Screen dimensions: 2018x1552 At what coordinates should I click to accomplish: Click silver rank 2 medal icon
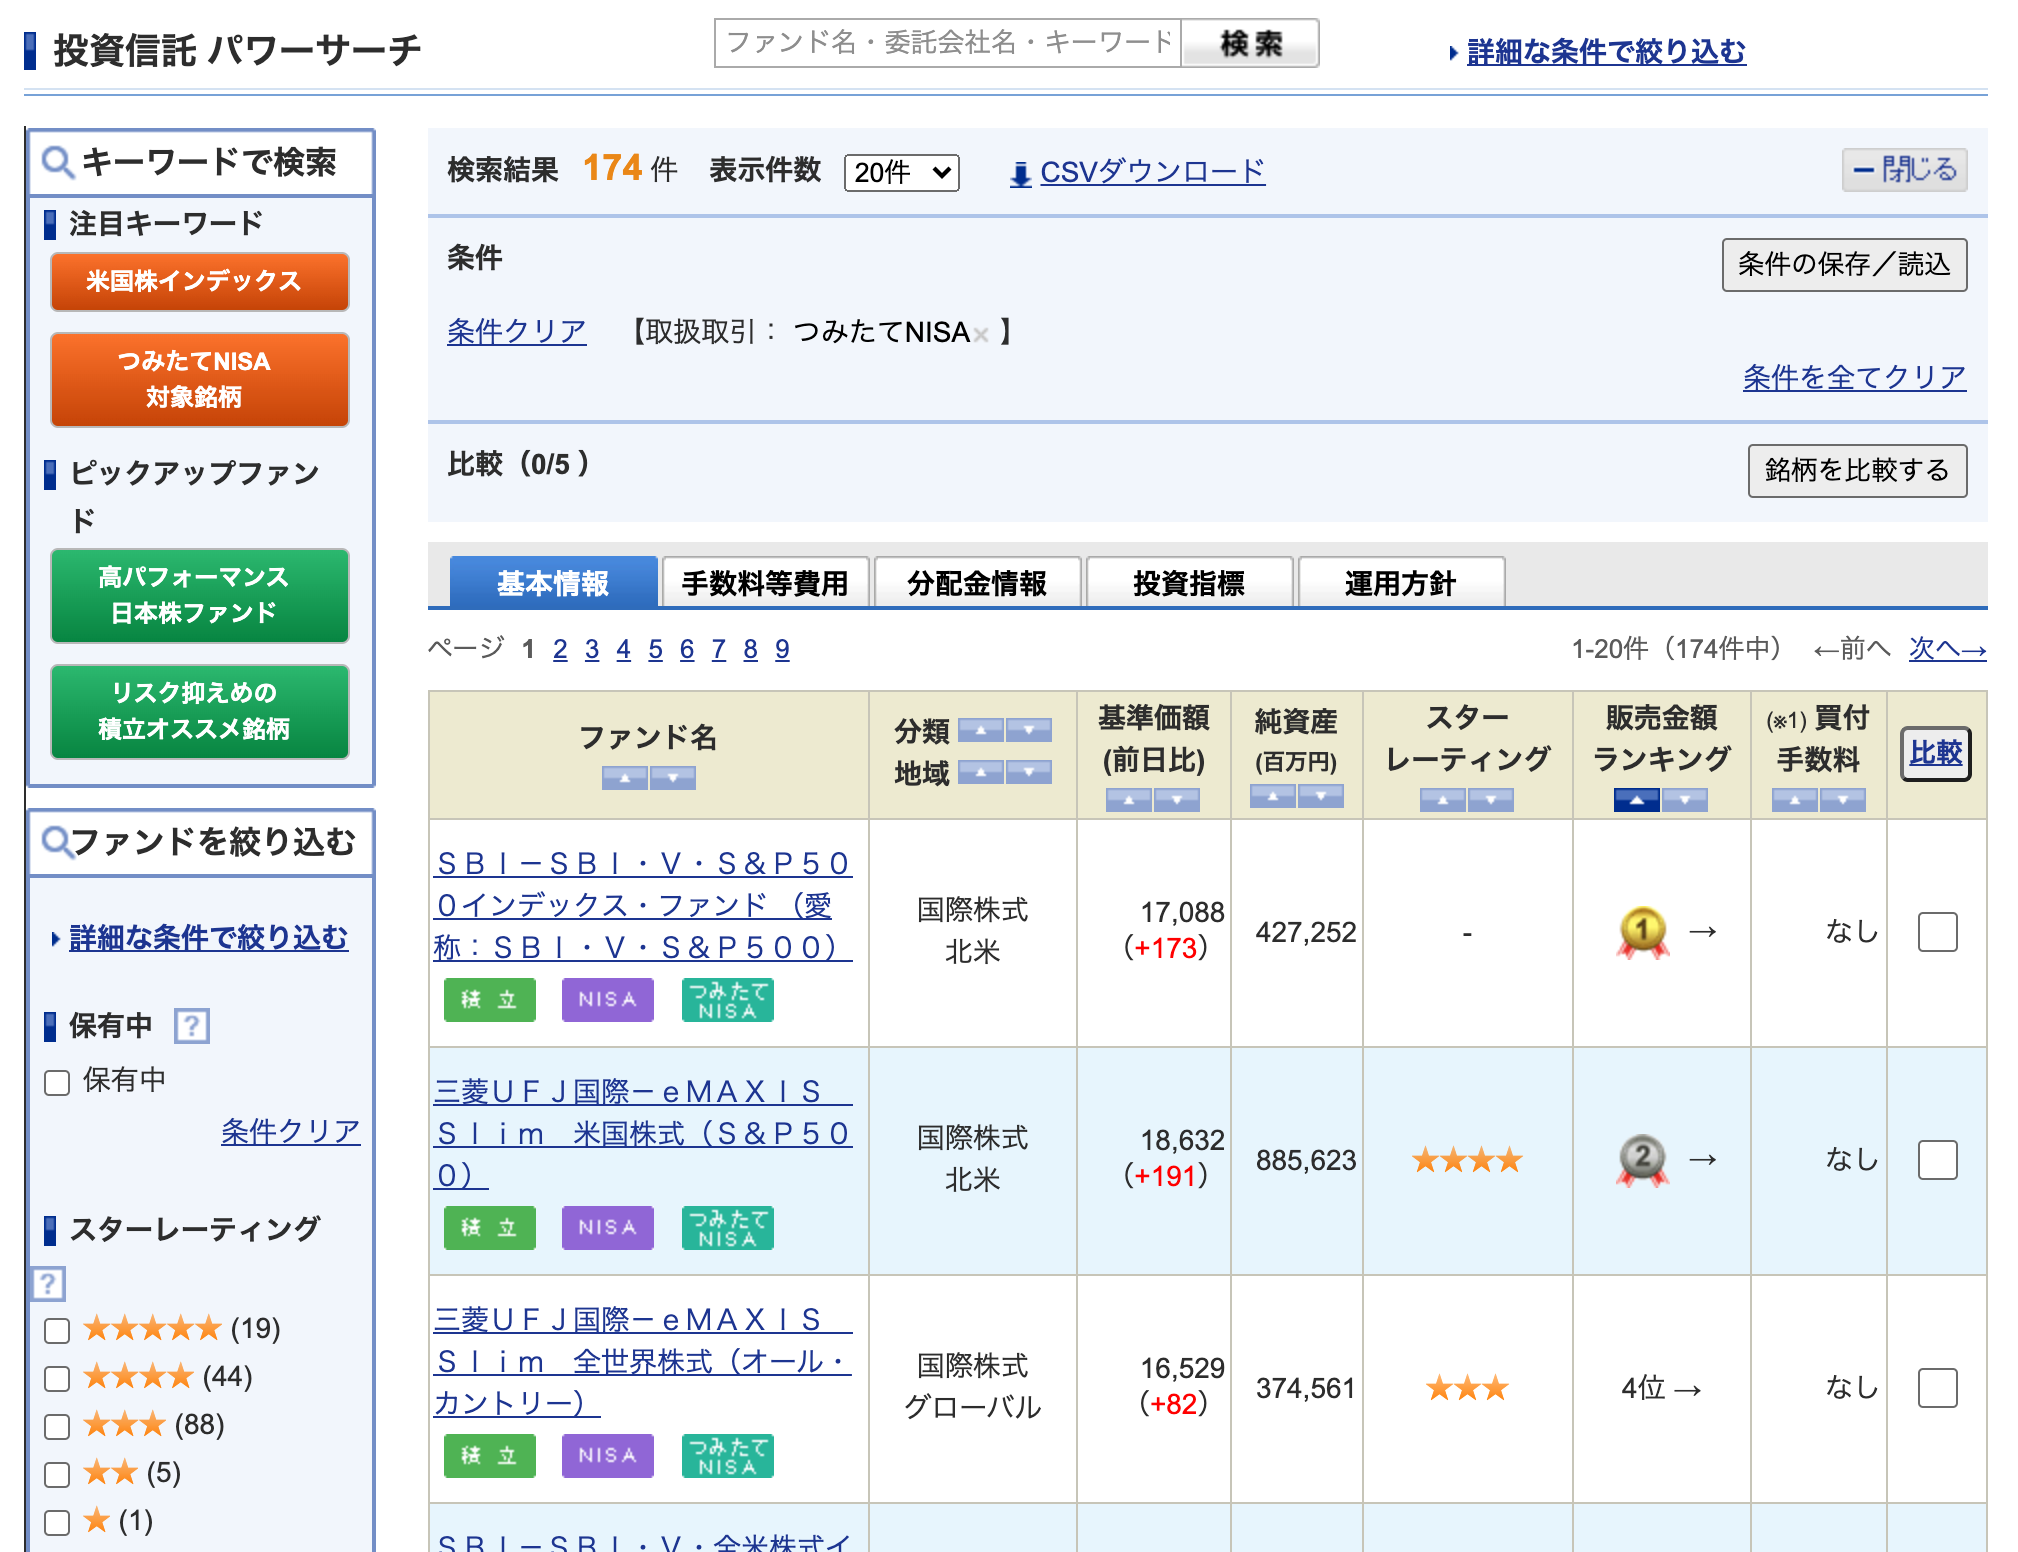pos(1642,1160)
